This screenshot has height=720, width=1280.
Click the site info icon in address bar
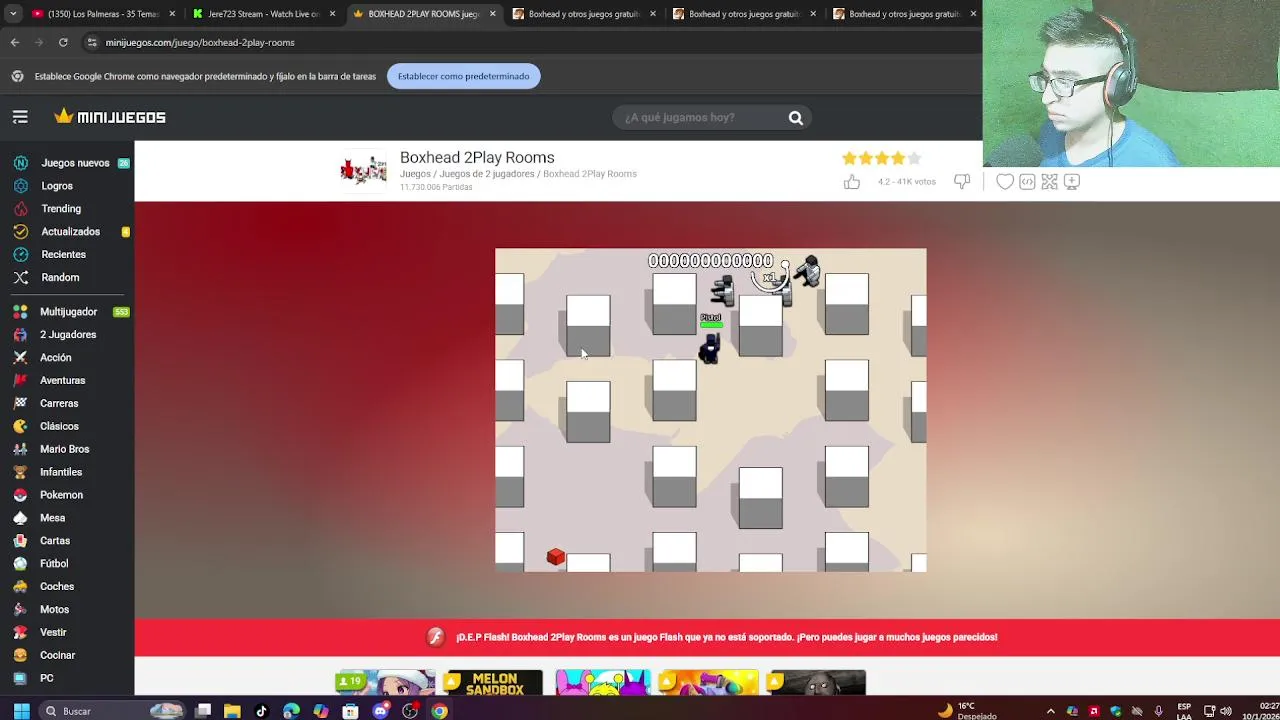click(x=91, y=42)
